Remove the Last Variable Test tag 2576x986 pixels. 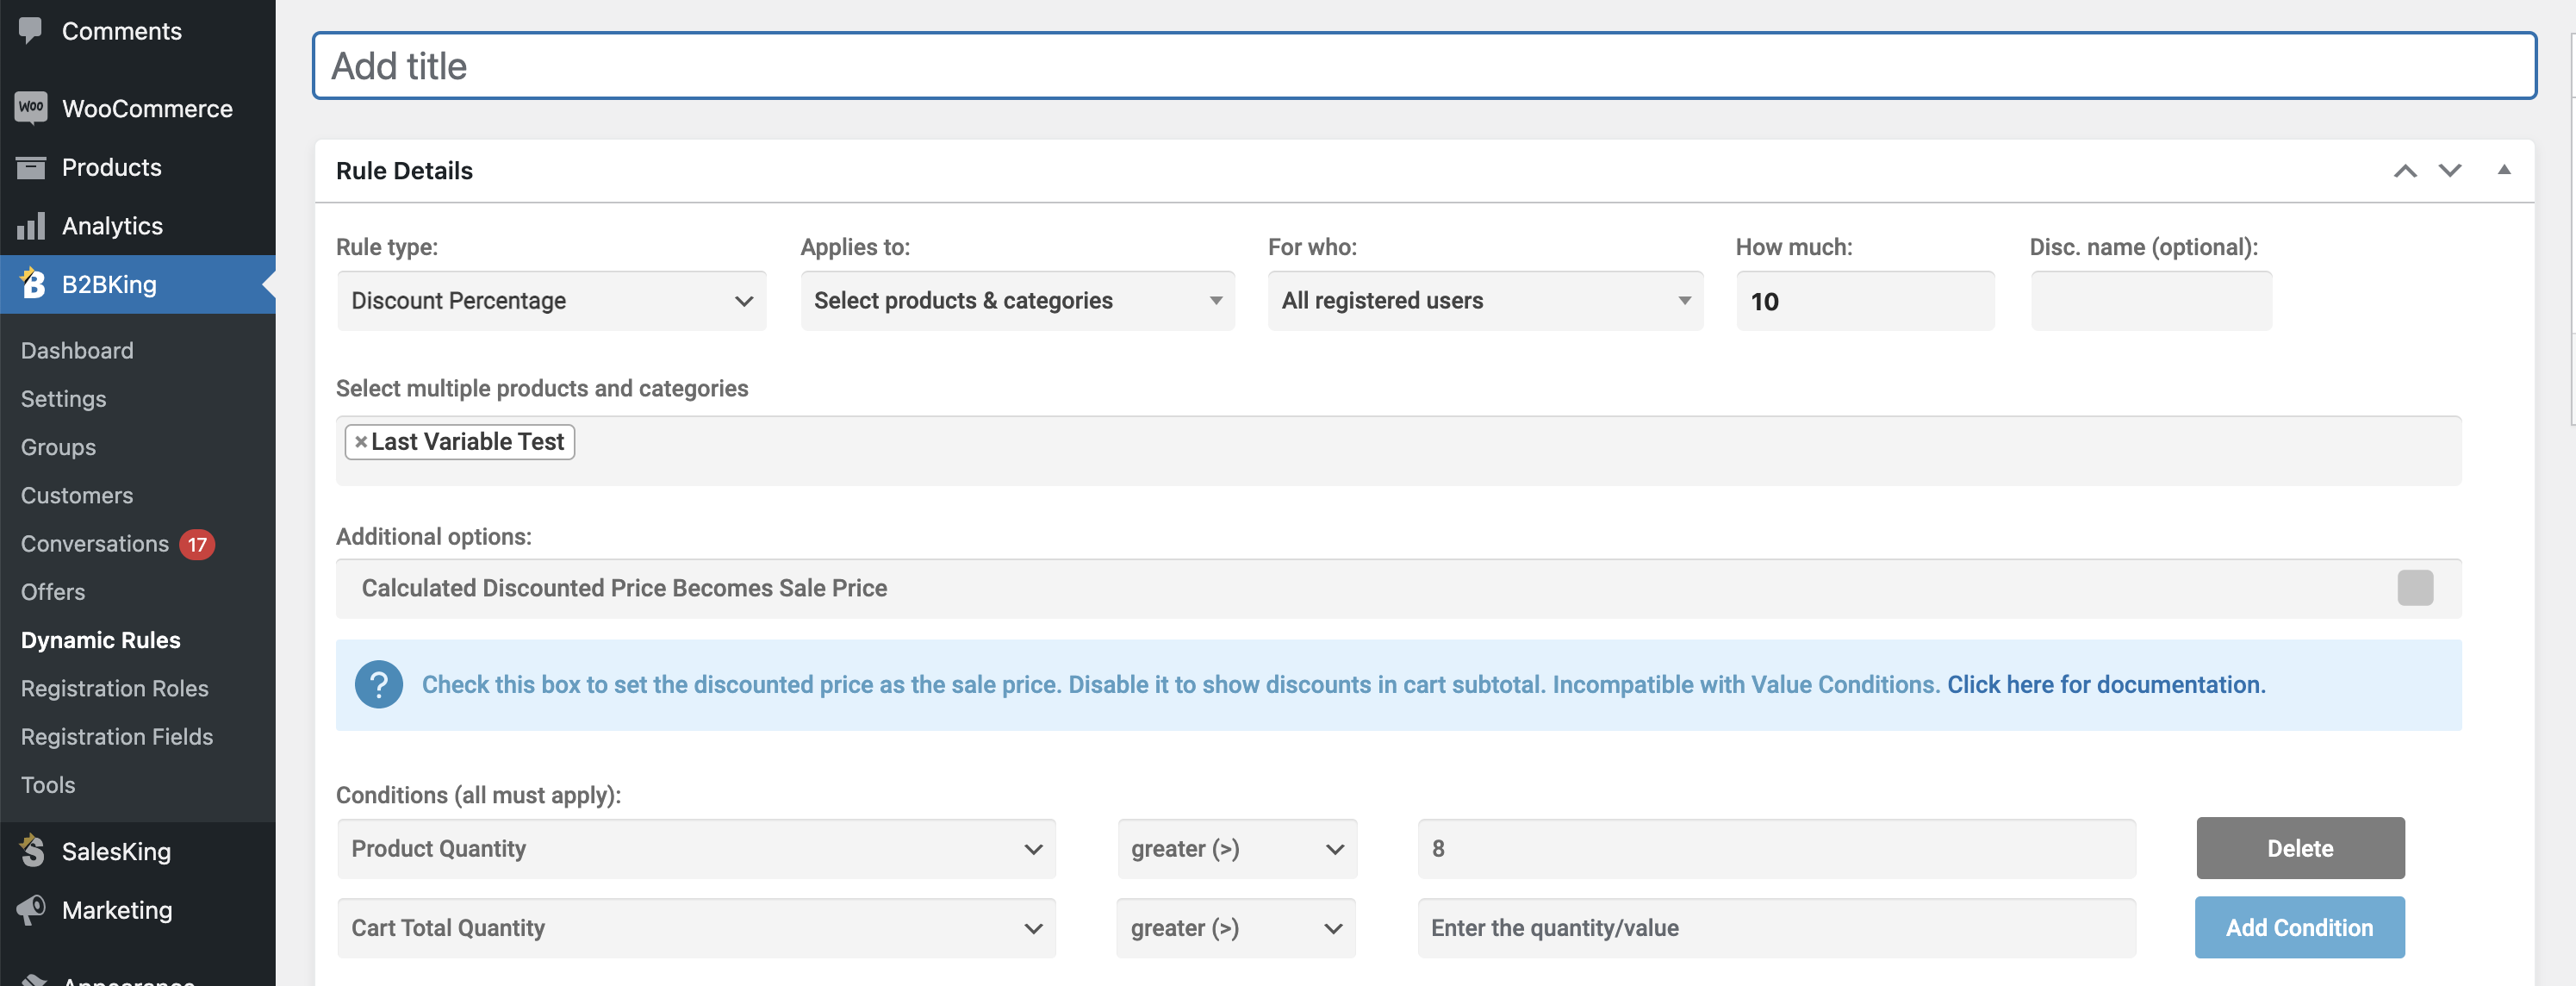coord(361,441)
